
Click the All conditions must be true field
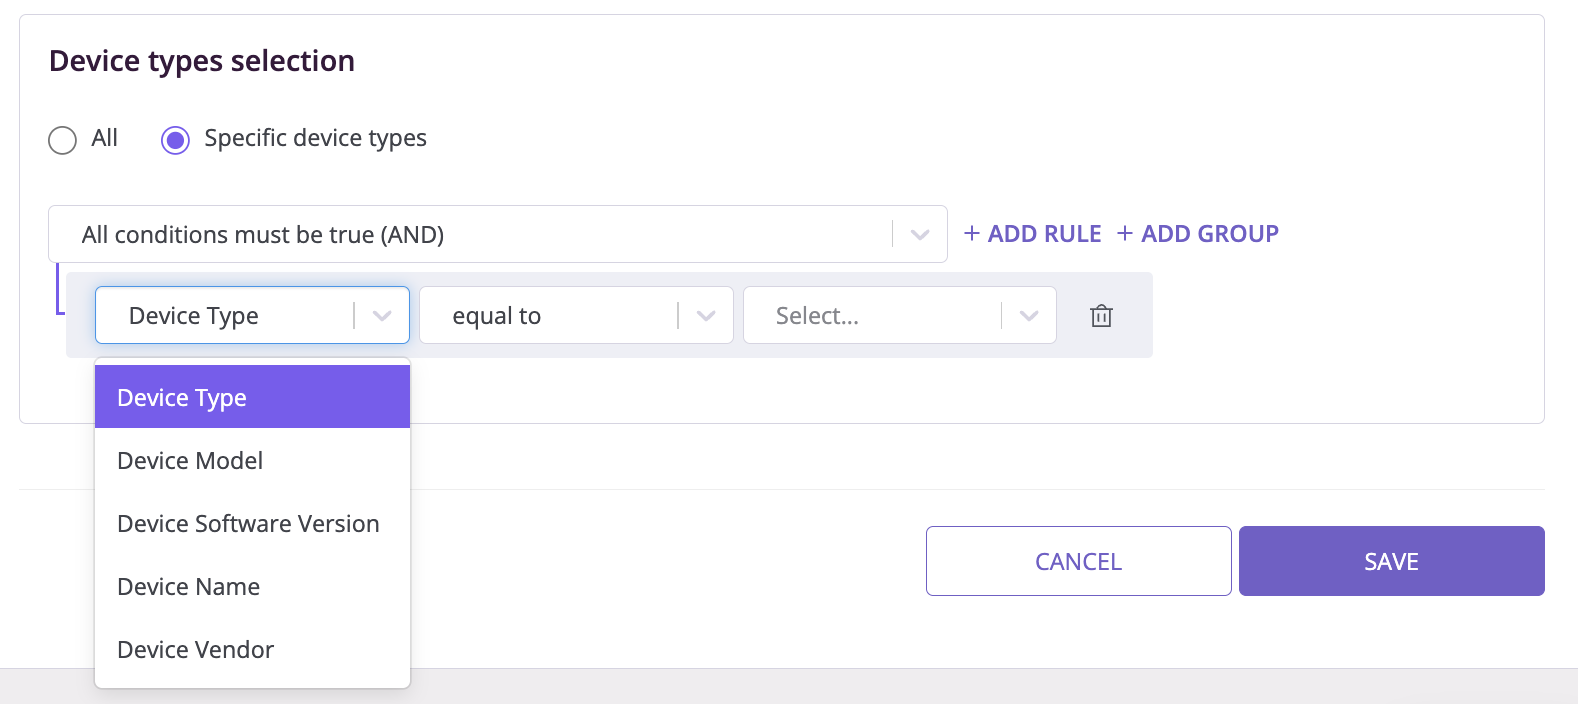(497, 234)
